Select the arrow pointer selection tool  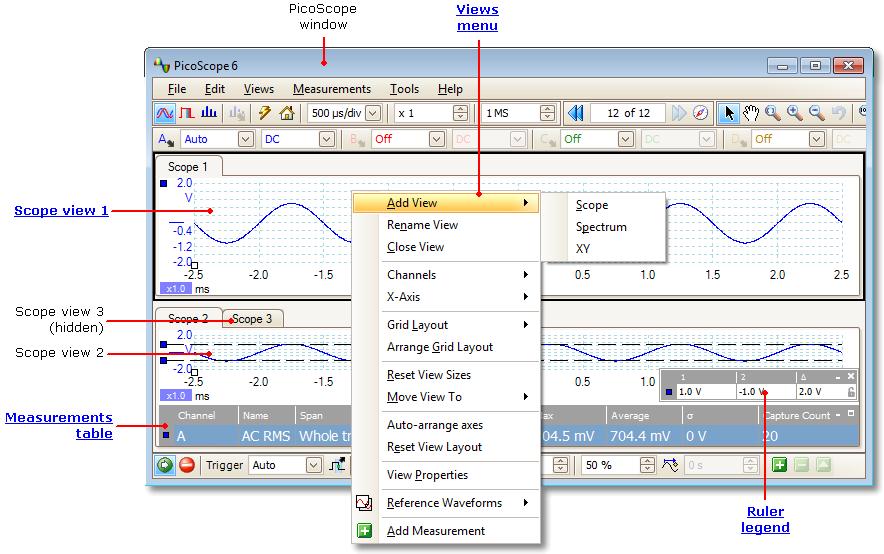point(728,113)
